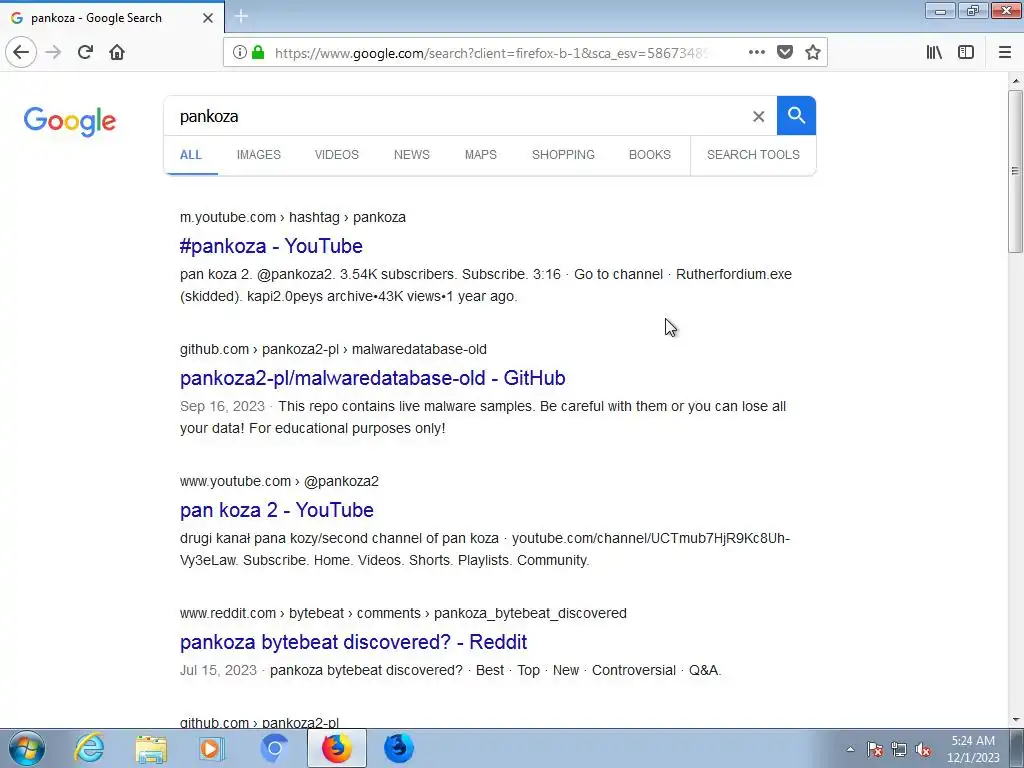
Task: Click network status tray icon
Action: click(x=899, y=749)
